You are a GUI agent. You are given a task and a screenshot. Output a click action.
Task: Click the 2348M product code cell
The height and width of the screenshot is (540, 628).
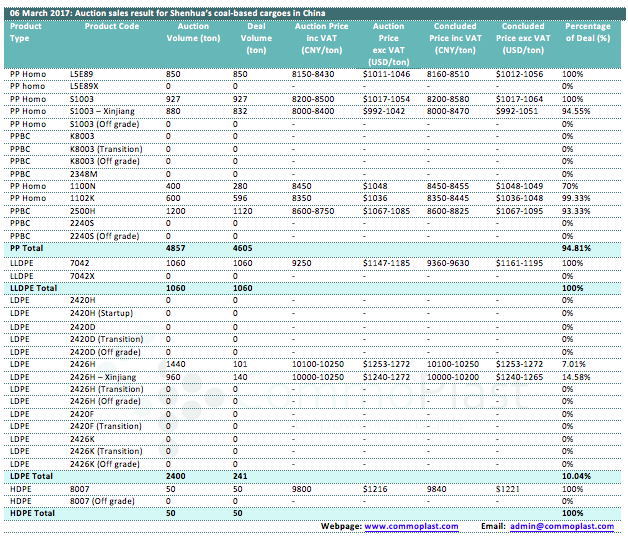point(83,173)
